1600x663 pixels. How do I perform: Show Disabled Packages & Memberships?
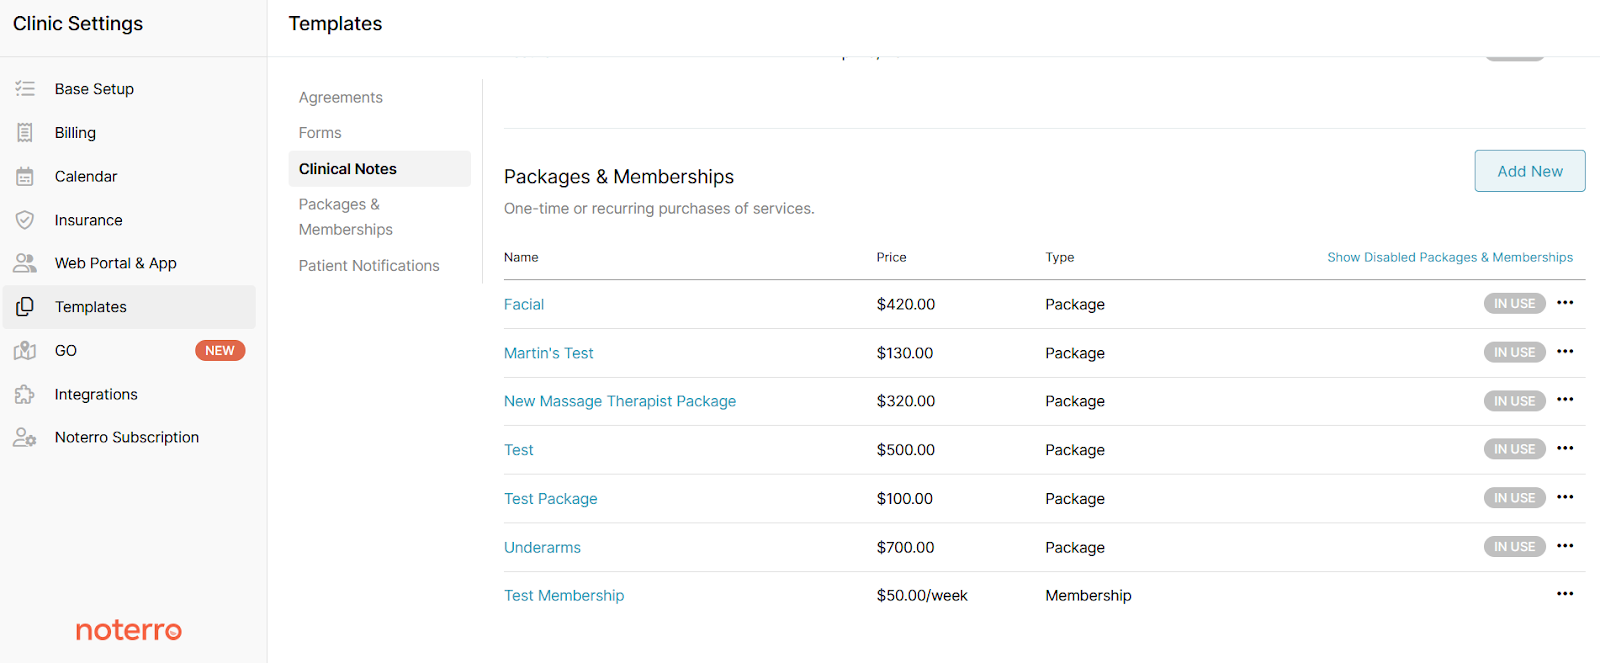tap(1449, 257)
